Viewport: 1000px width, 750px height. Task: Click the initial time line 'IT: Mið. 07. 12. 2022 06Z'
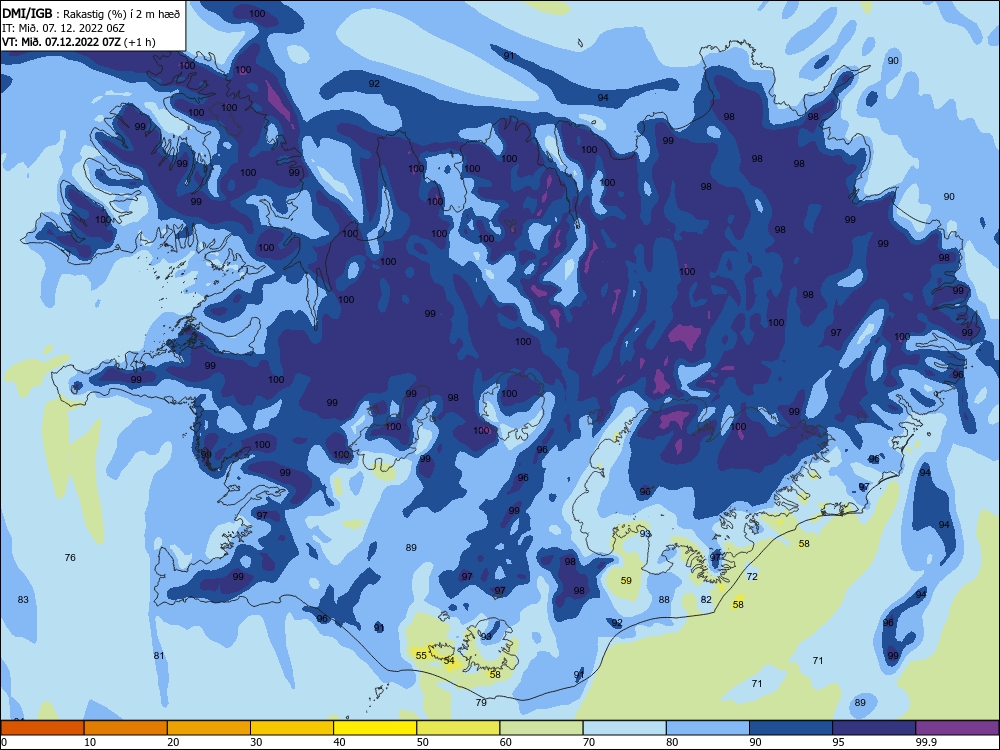[x=63, y=28]
